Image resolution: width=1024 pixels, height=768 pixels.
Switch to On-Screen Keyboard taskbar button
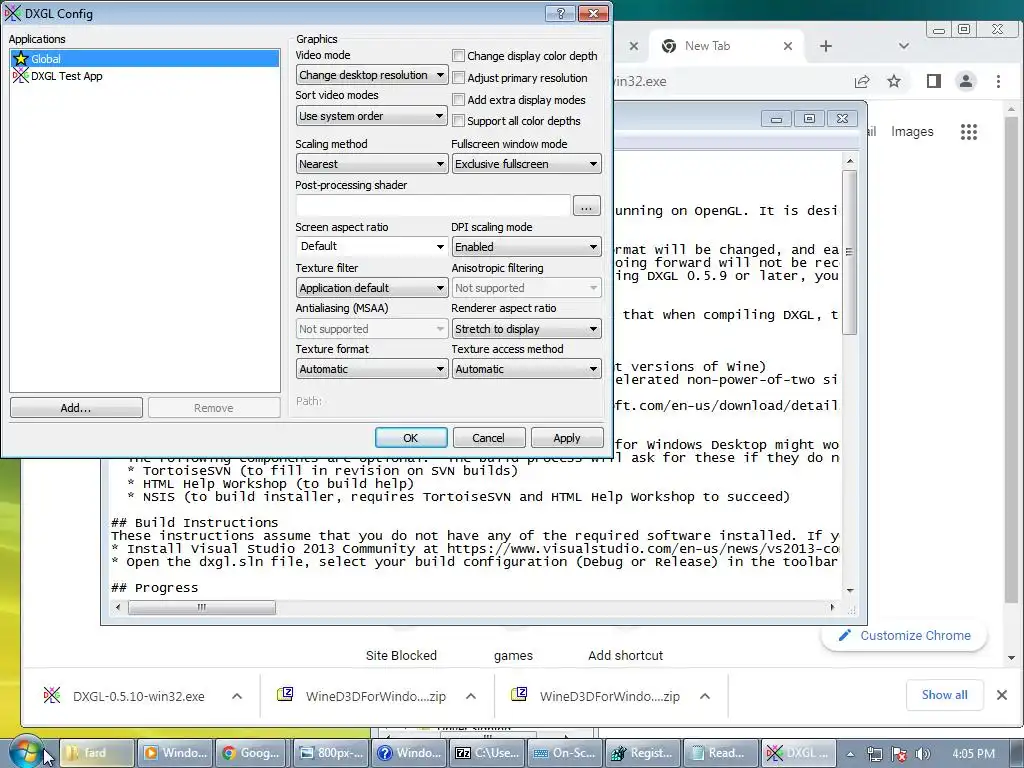tap(564, 753)
